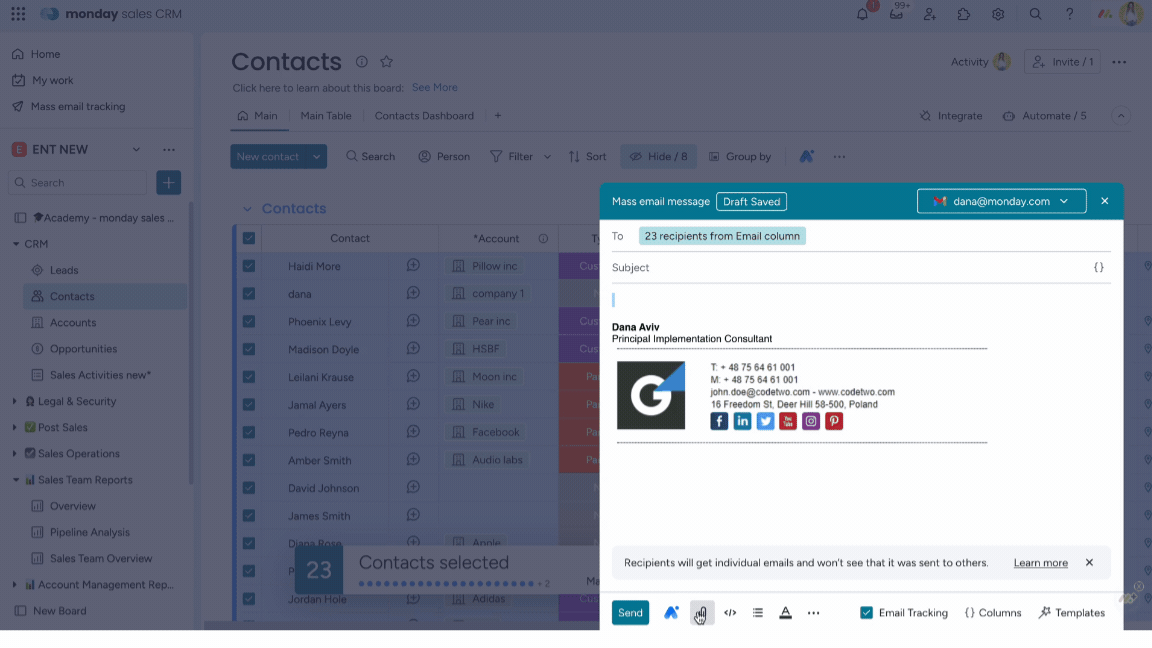Toggle the select-all checkbox in table header
Screen dimensions: 1152x648
(249, 238)
